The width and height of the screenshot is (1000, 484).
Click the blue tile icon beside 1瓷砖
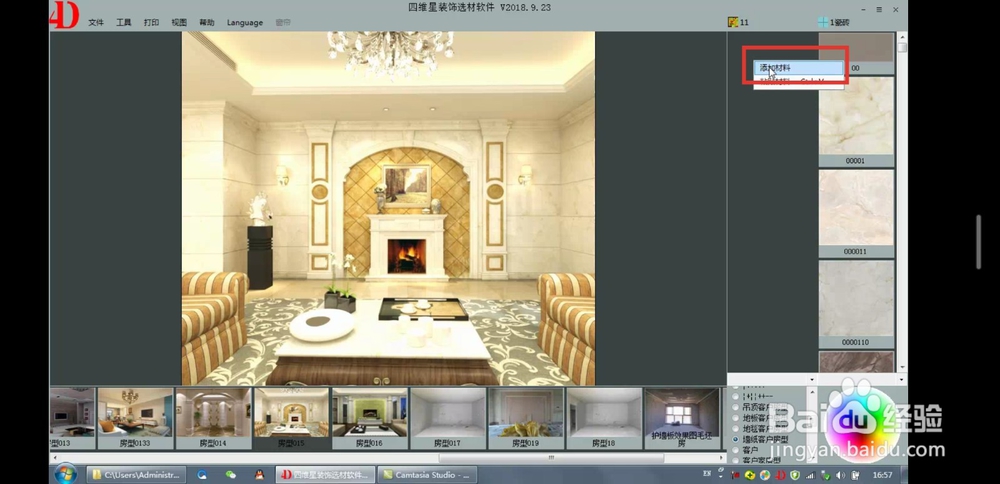coord(823,22)
